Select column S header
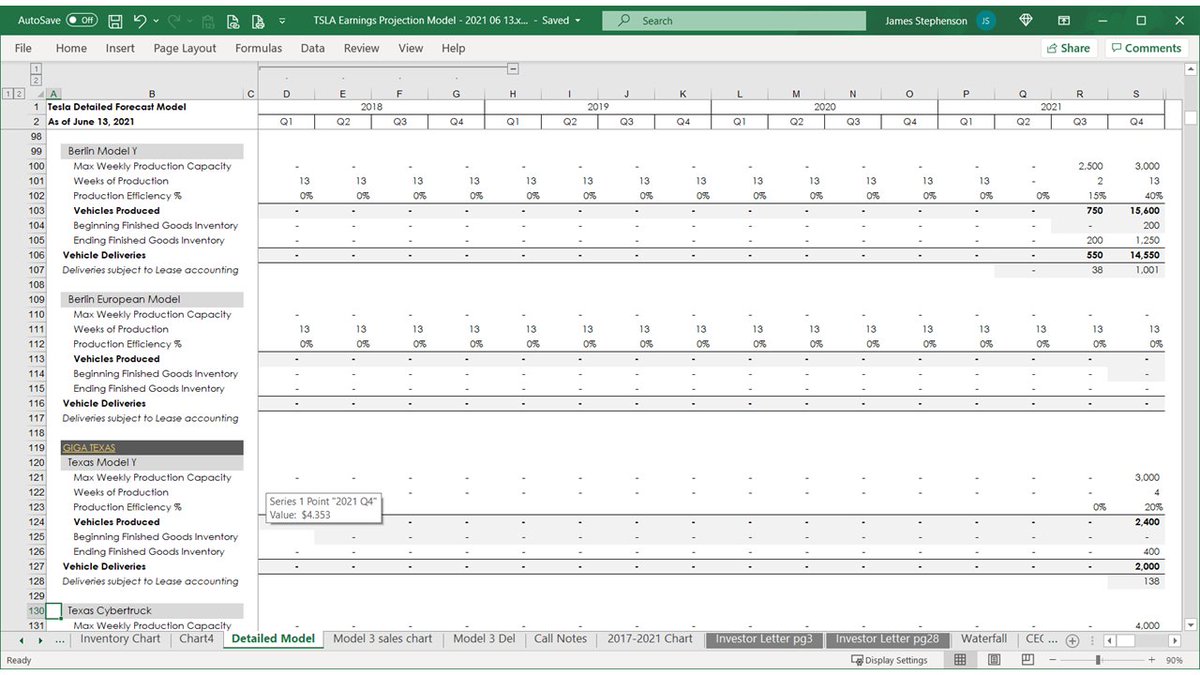This screenshot has height=675, width=1200. tap(1136, 93)
